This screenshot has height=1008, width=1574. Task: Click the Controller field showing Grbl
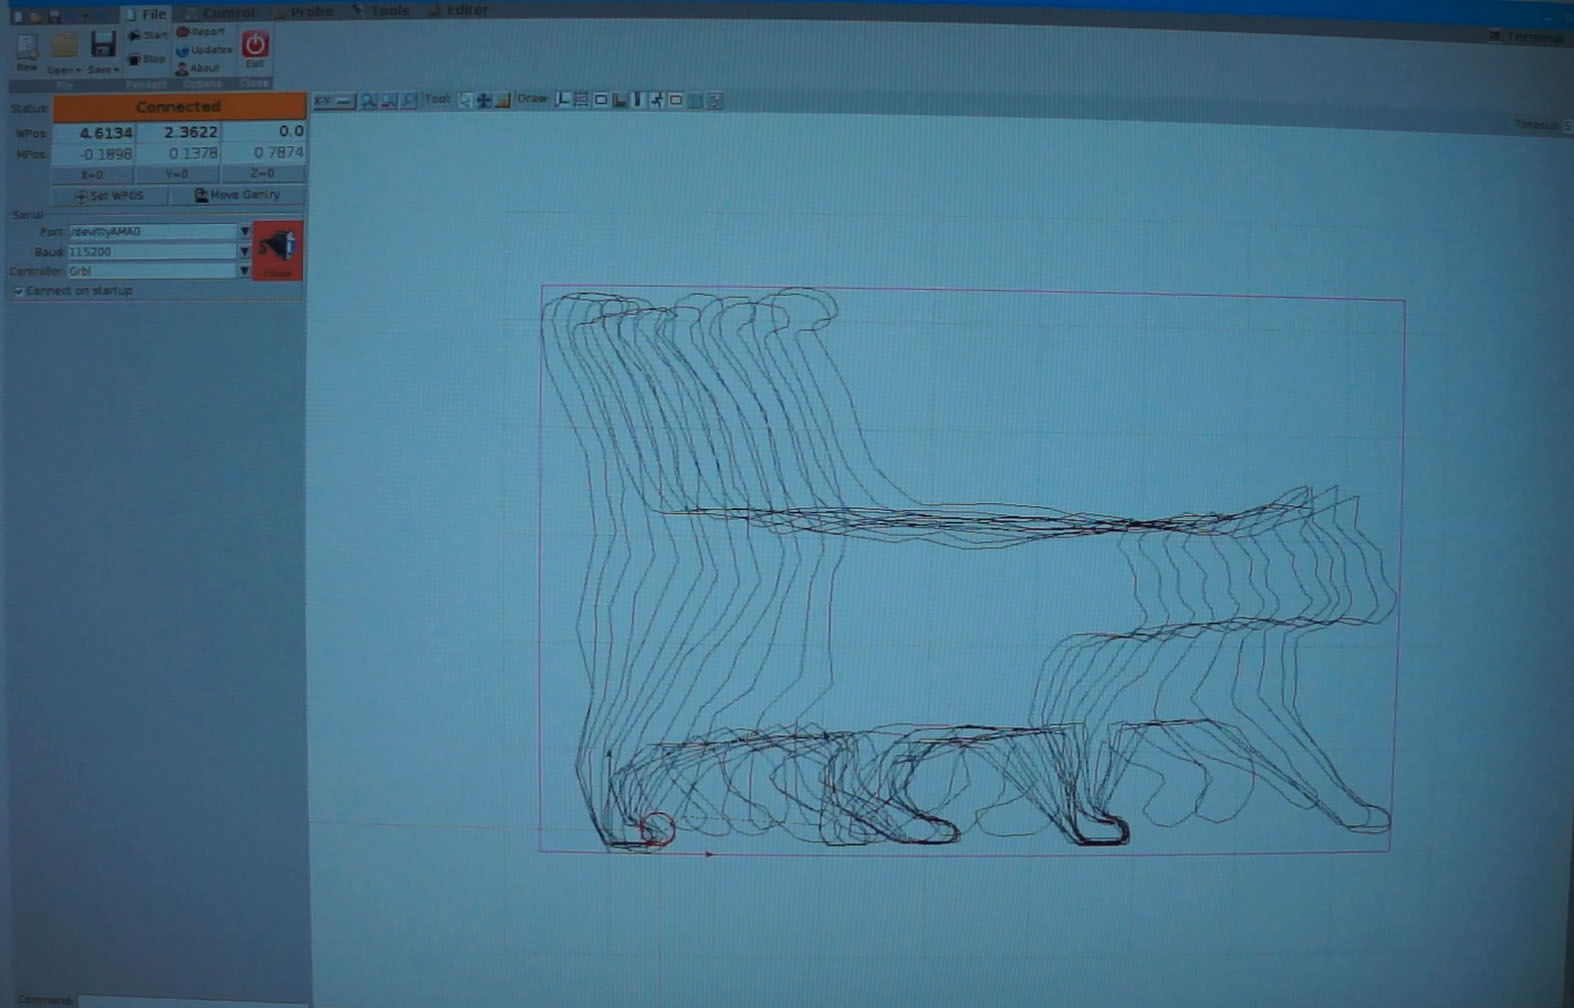[152, 271]
